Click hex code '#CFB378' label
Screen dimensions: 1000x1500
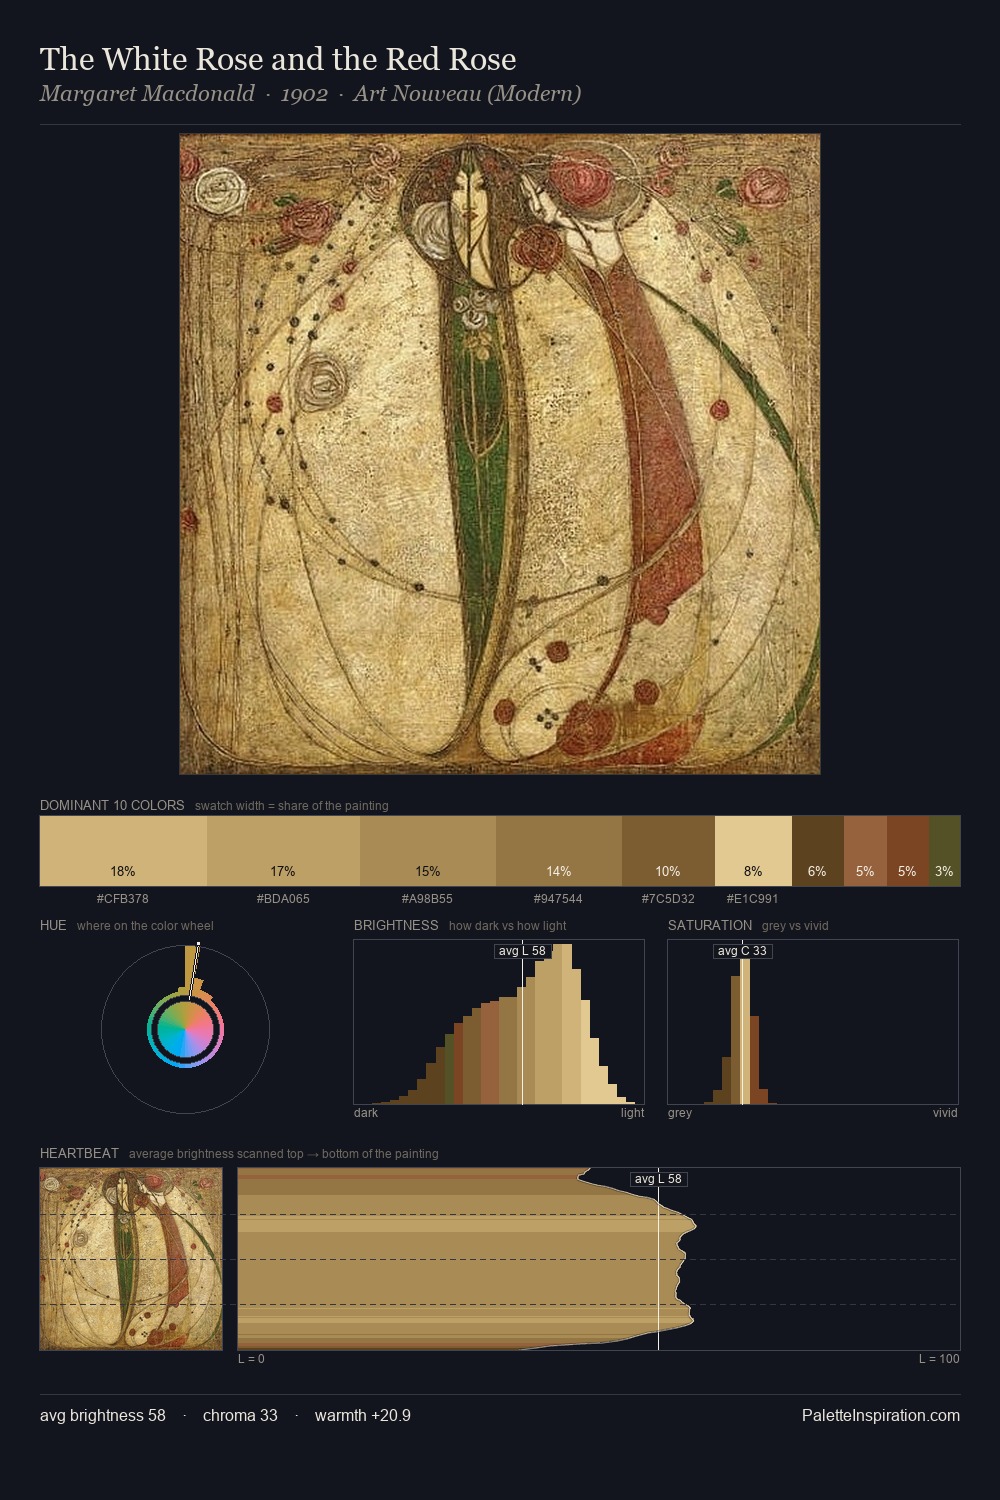123,898
